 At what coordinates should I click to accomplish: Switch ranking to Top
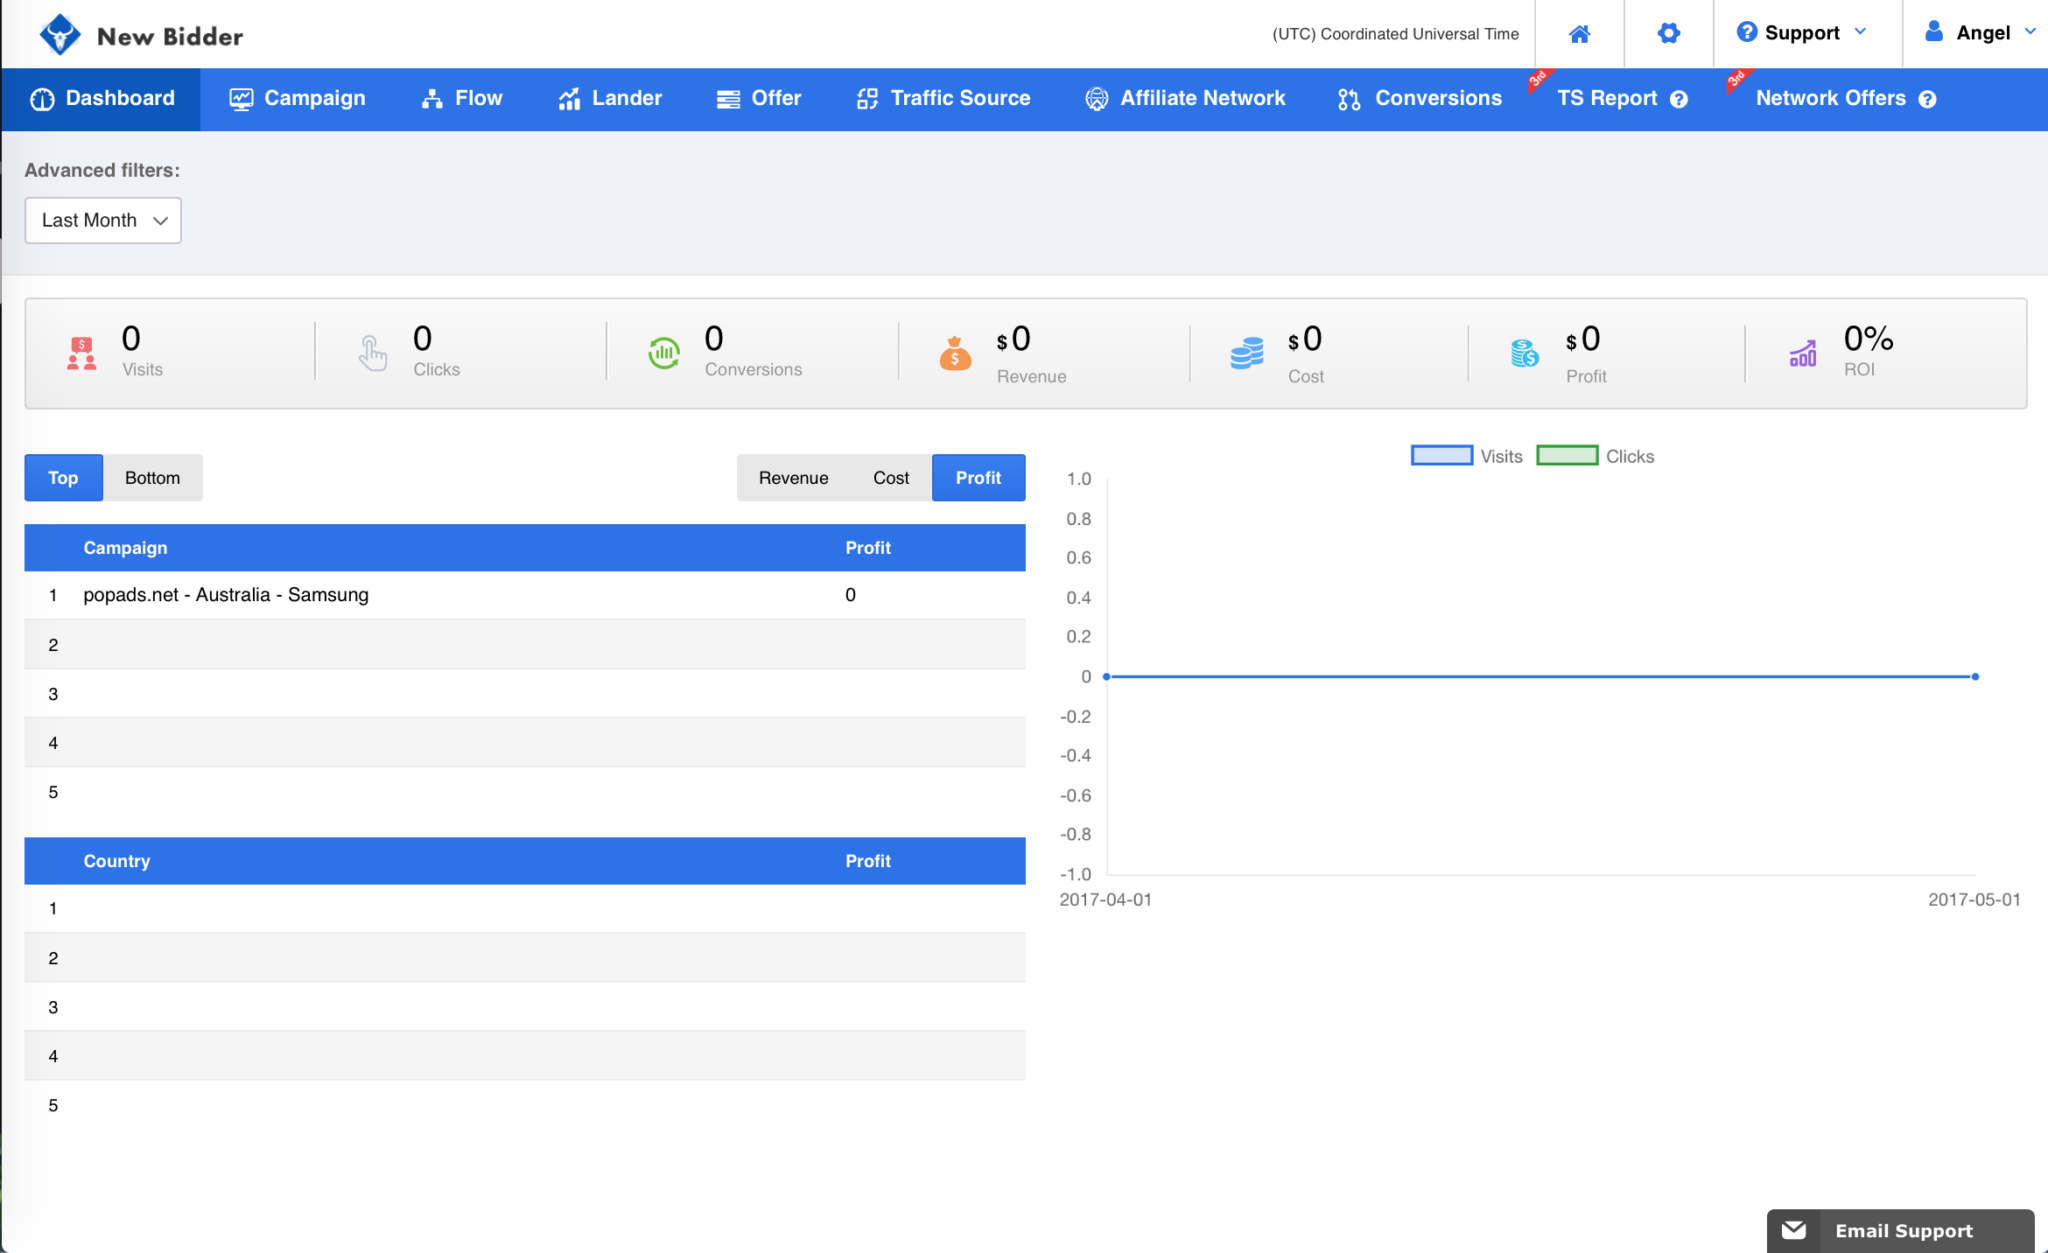pos(63,478)
